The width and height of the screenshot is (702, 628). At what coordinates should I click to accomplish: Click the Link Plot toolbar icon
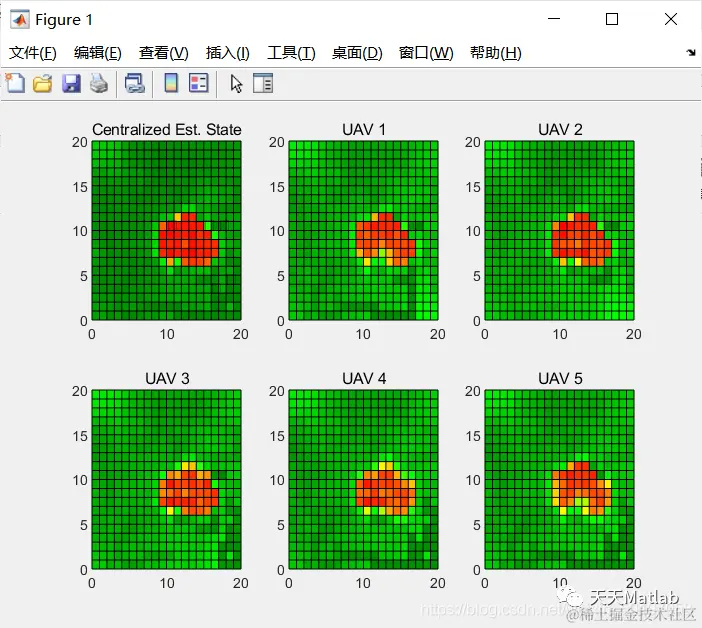(135, 84)
